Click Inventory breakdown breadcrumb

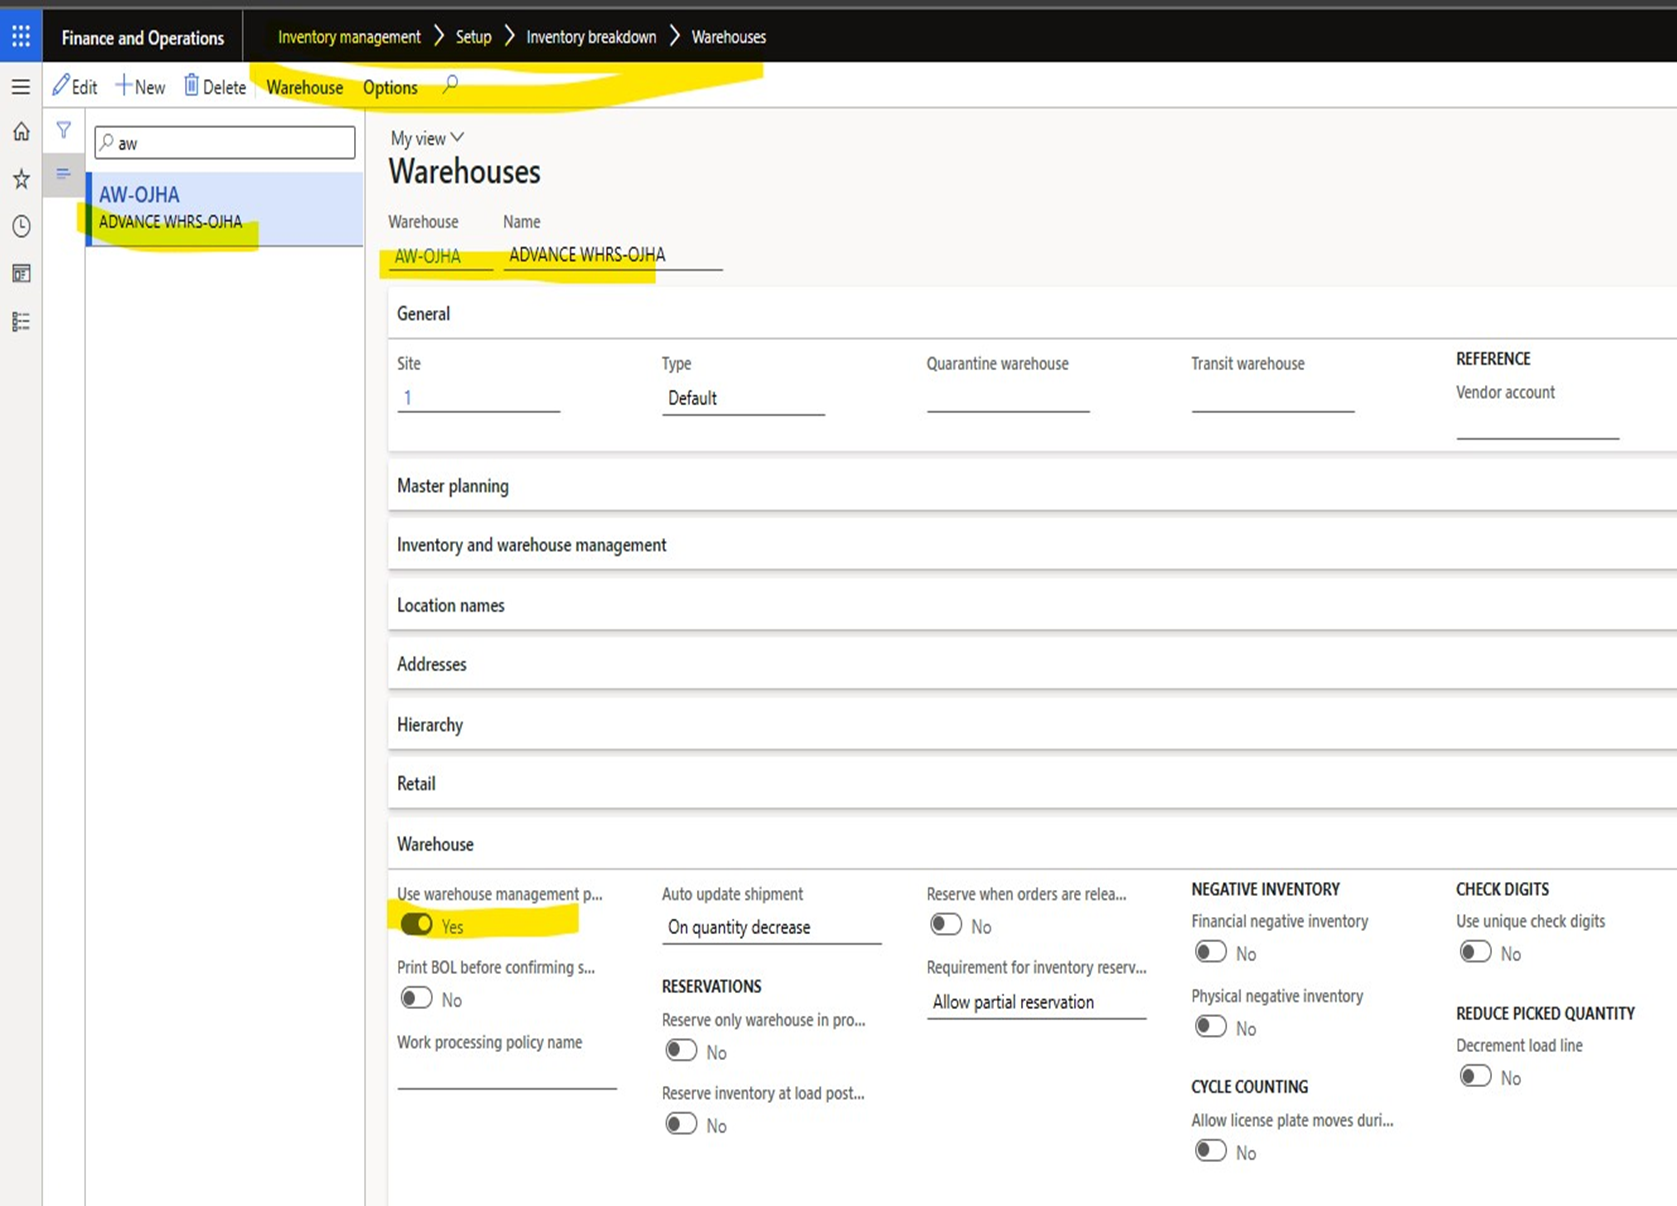pos(591,37)
